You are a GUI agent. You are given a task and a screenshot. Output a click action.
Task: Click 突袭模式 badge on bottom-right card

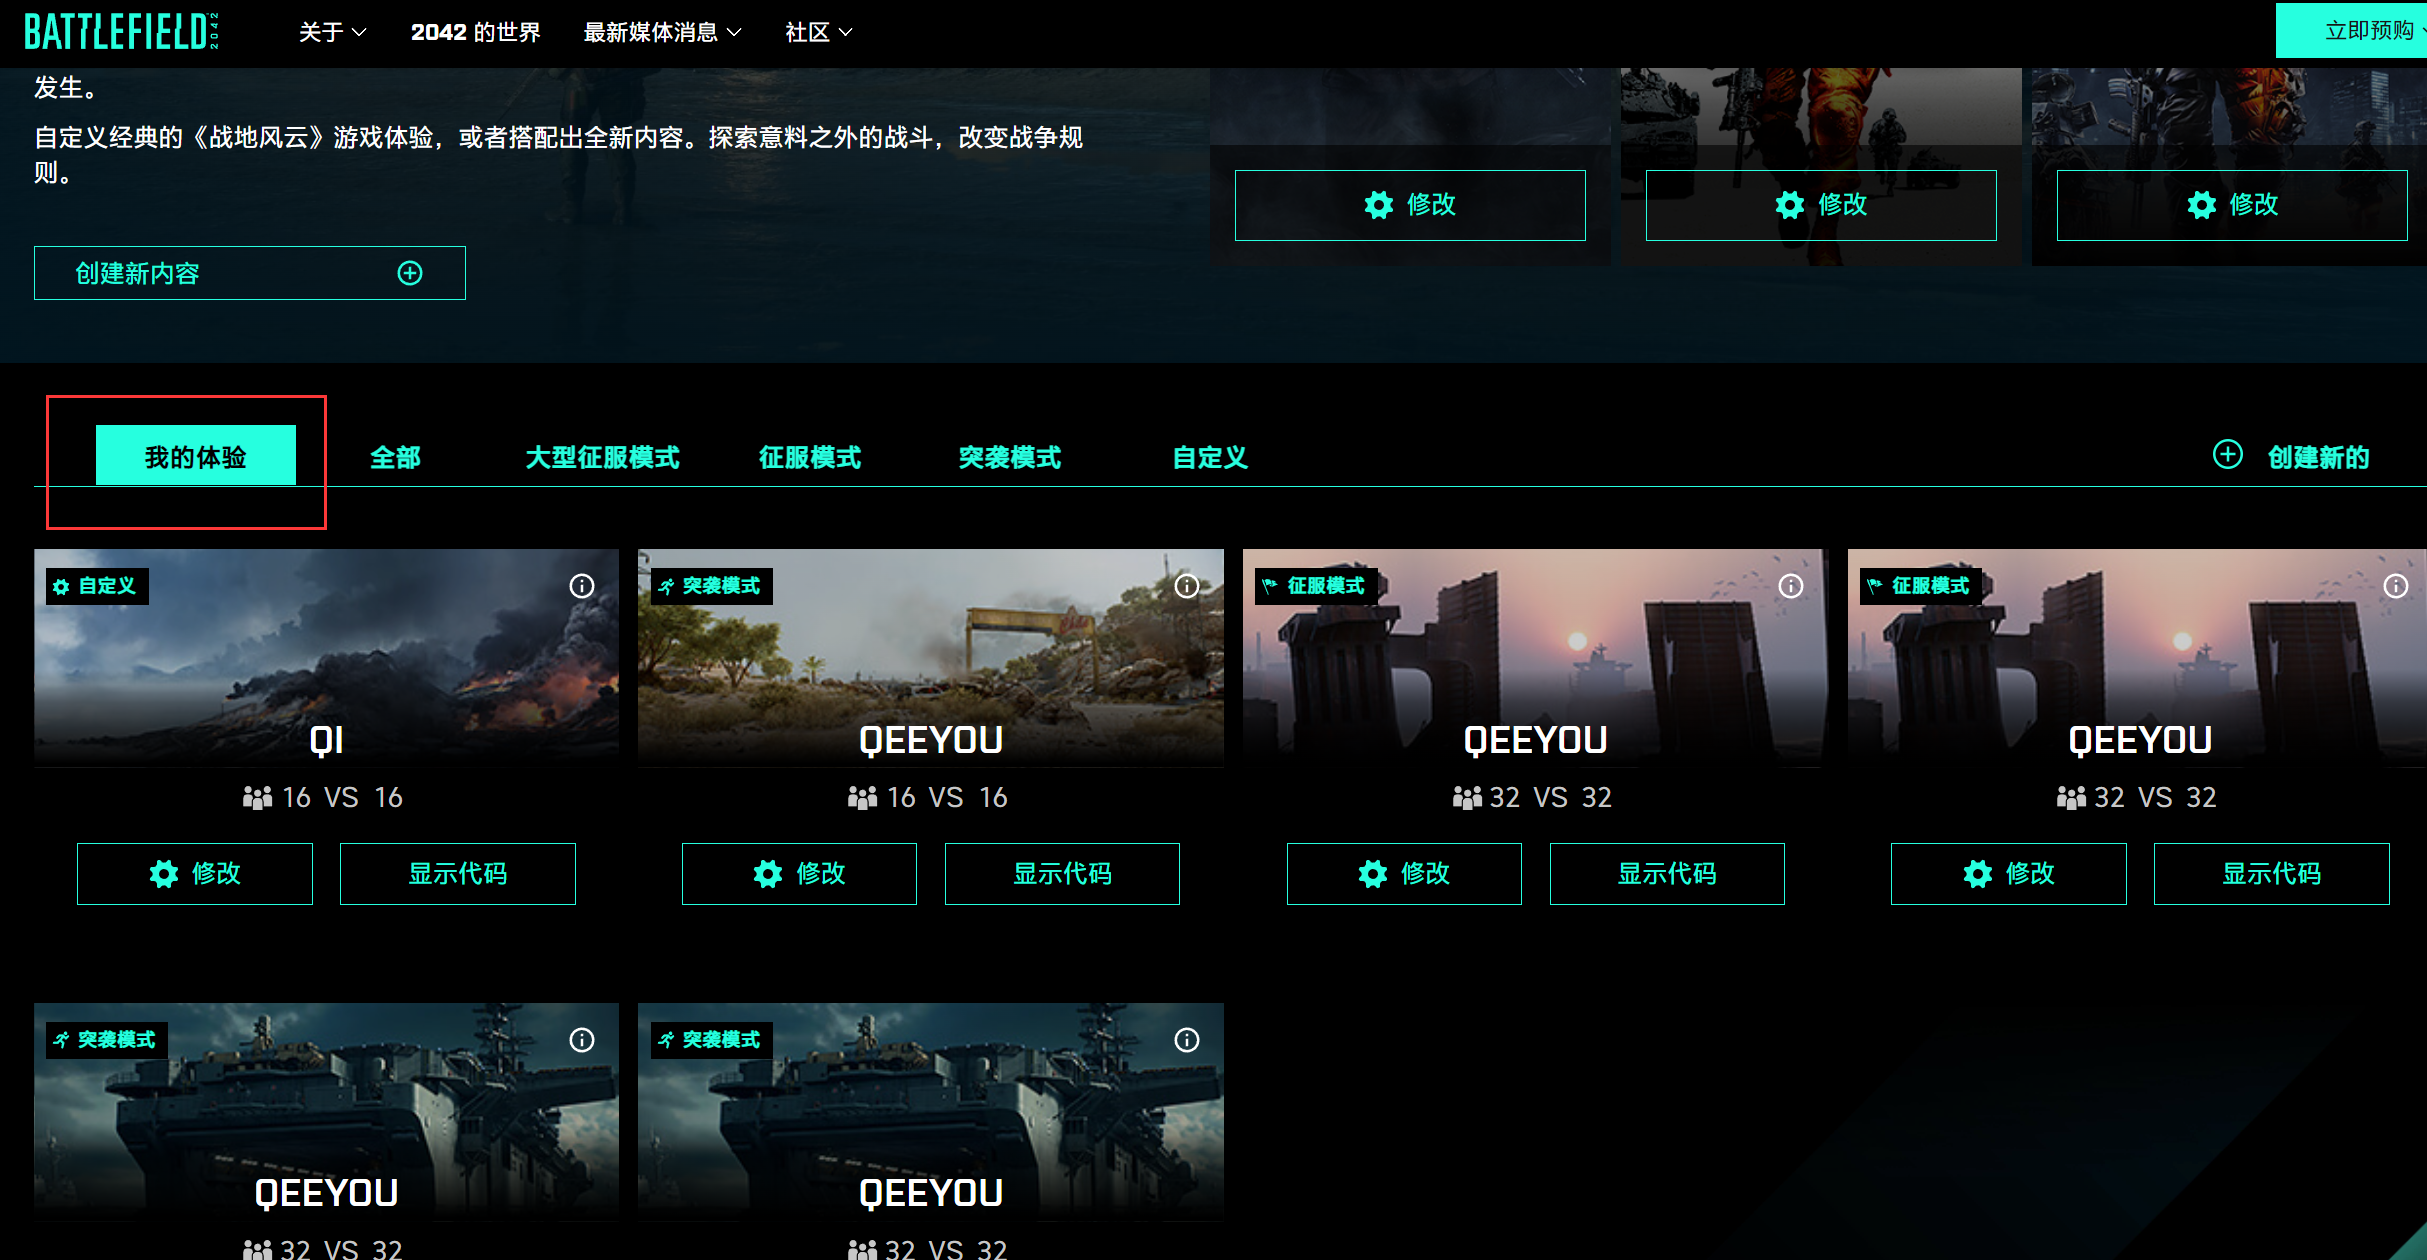[x=711, y=1040]
